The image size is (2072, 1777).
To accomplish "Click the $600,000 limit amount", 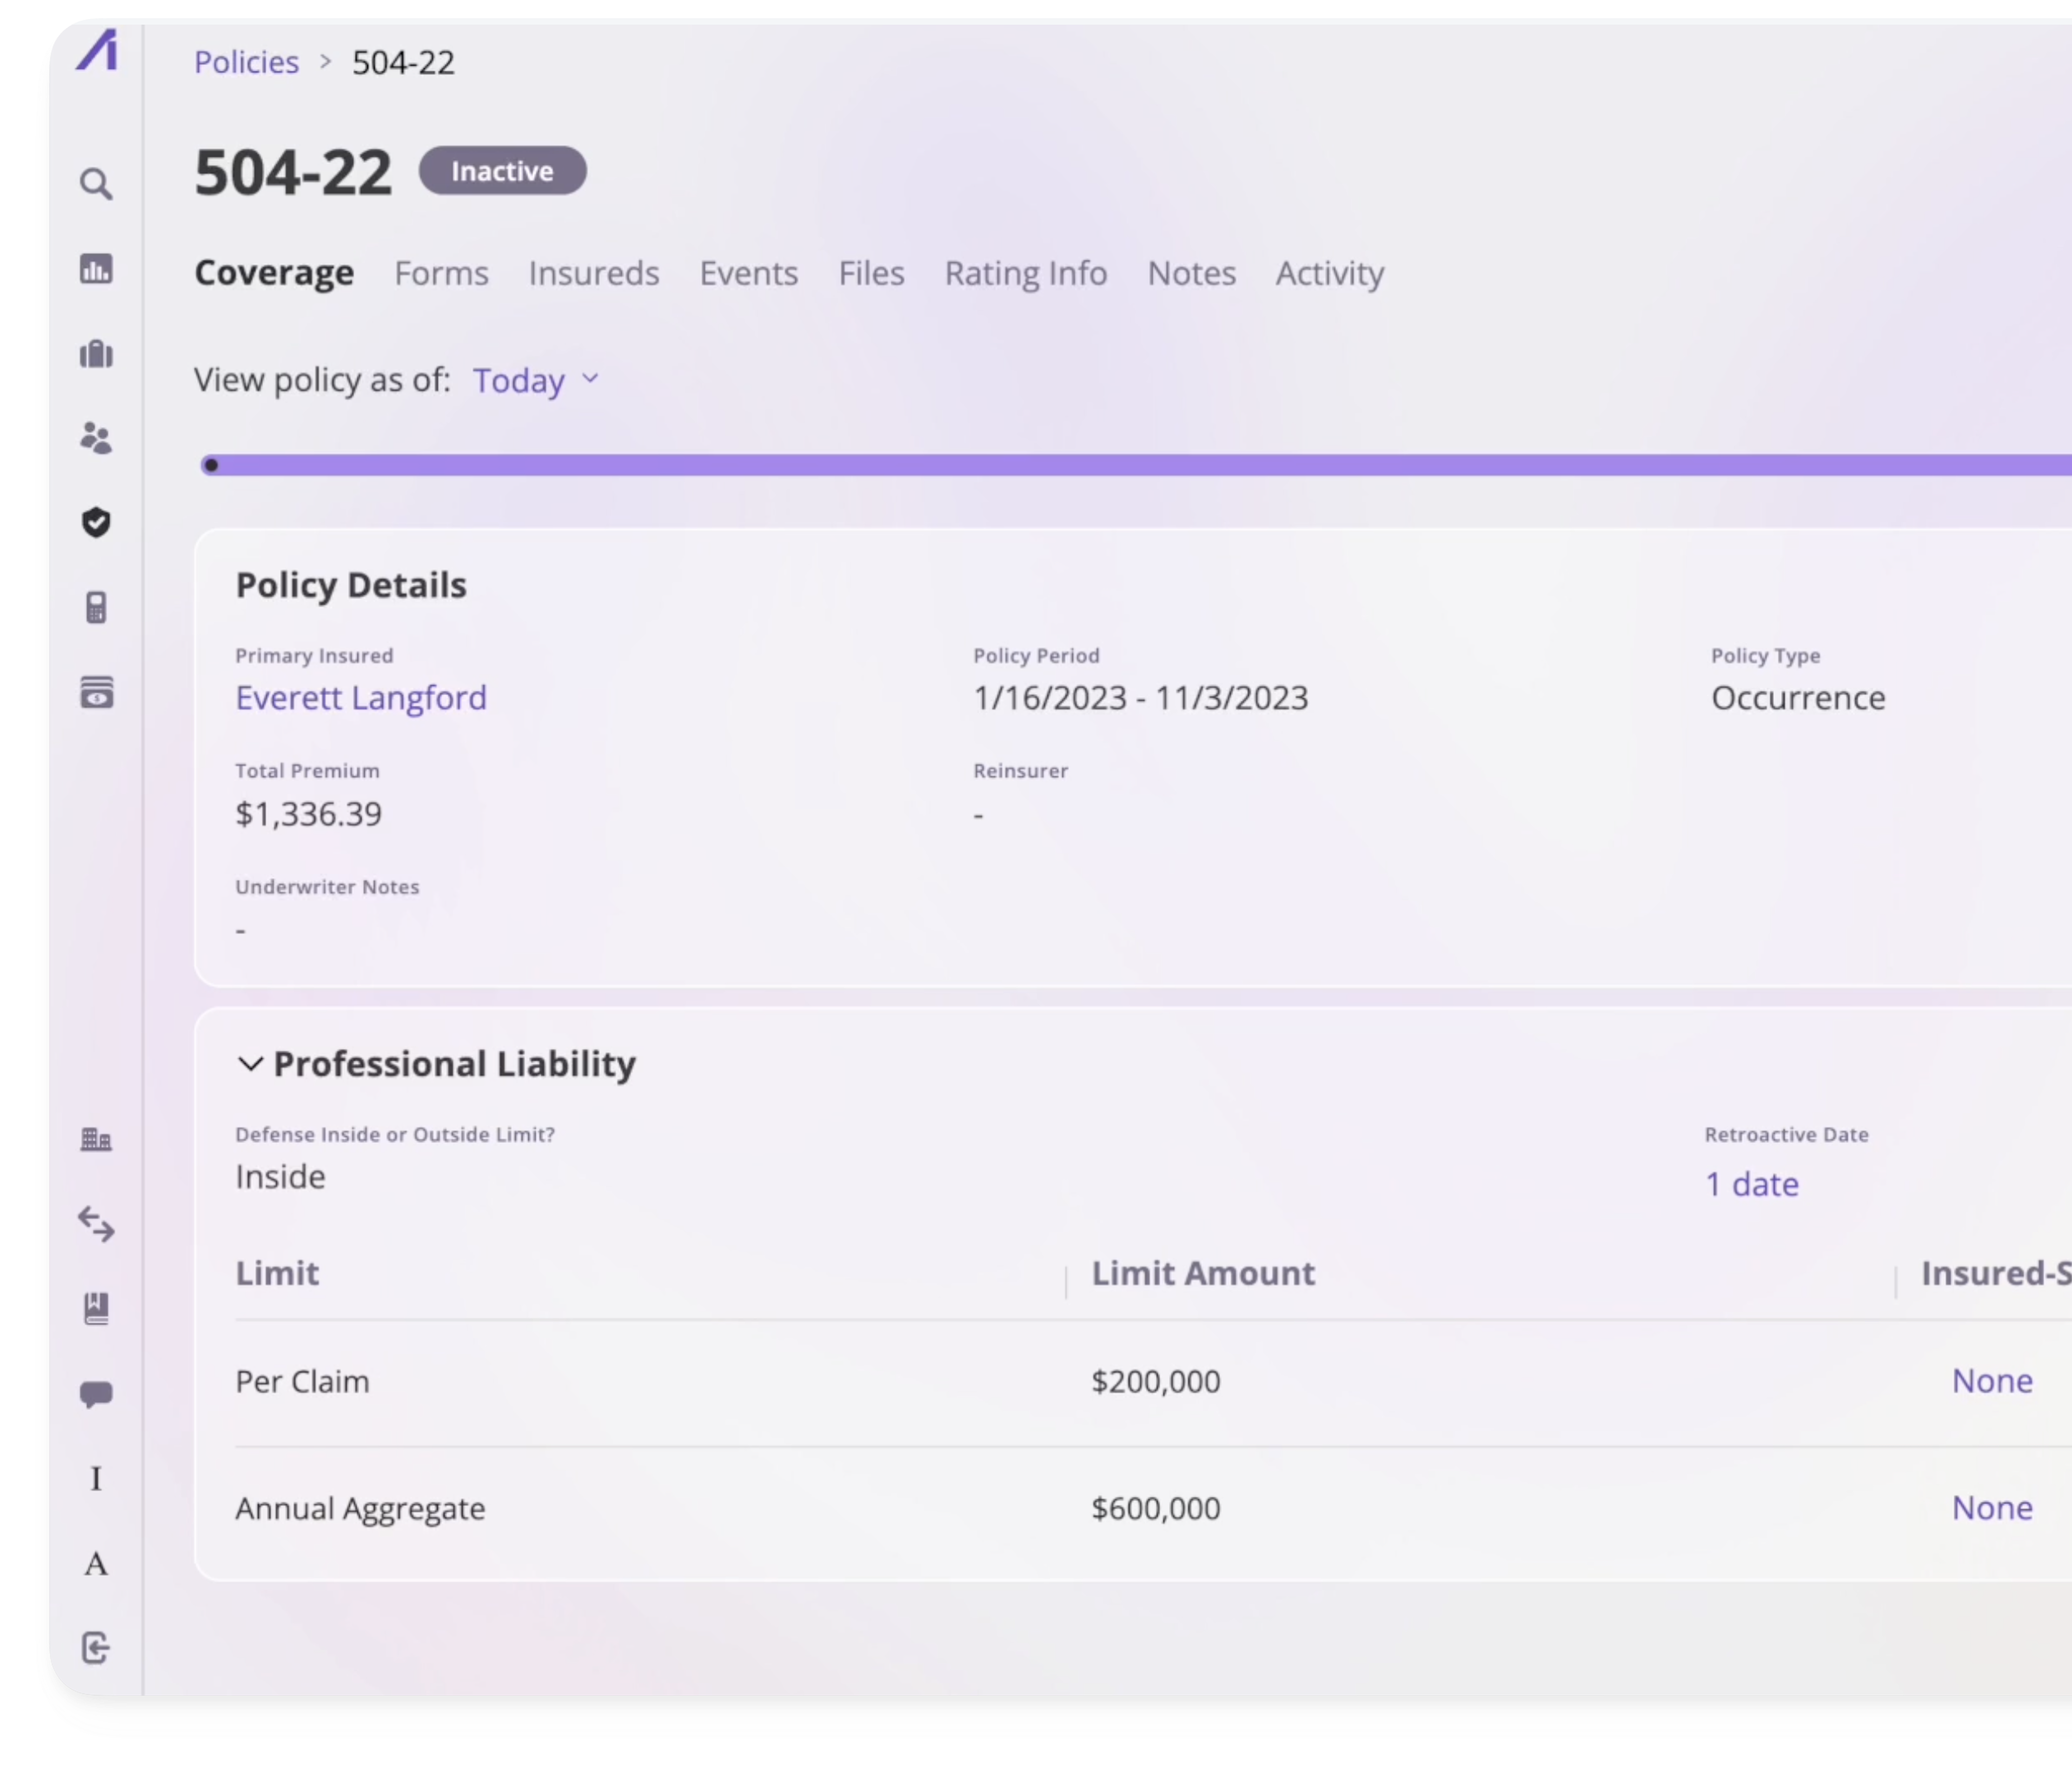I will point(1156,1508).
